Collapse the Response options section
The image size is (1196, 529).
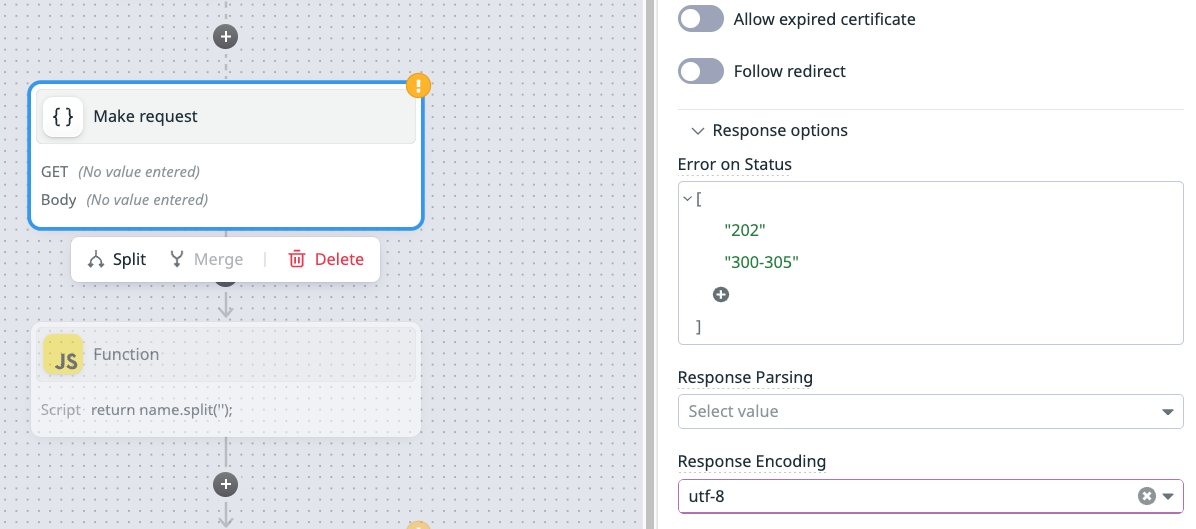click(696, 131)
